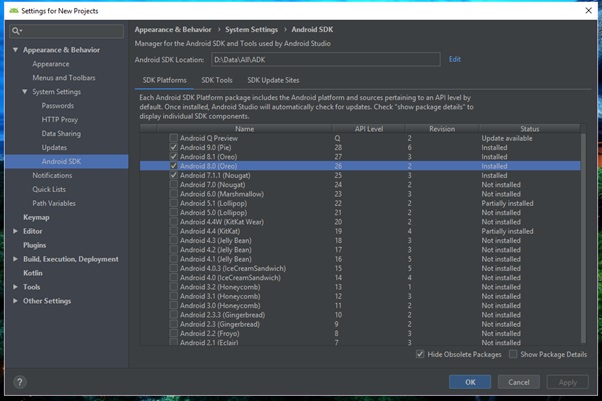602x401 pixels.
Task: Click the OK button
Action: pos(470,382)
